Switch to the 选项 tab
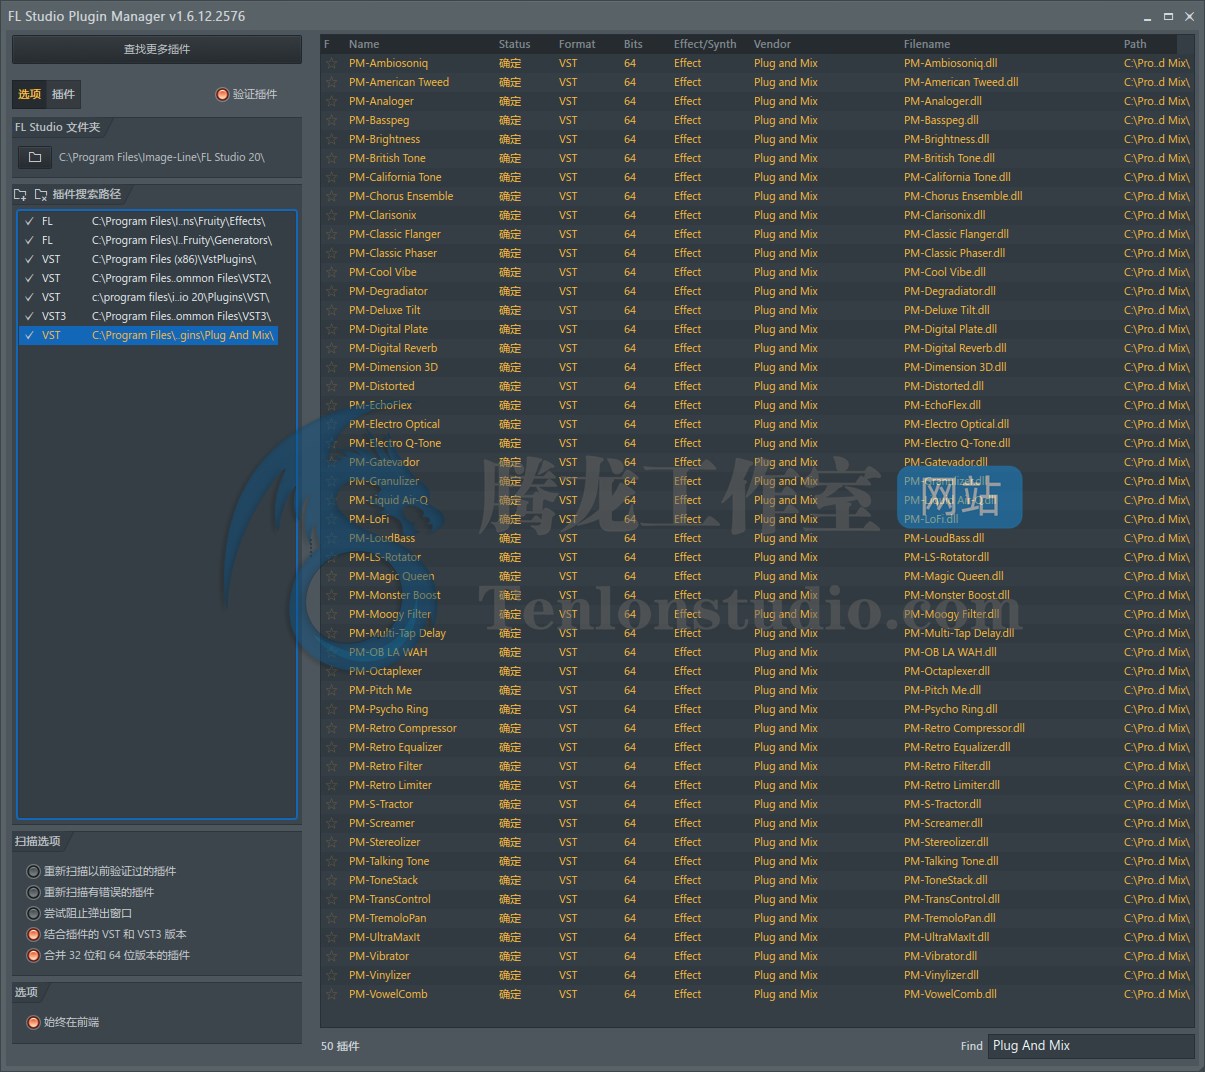This screenshot has width=1205, height=1072. pyautogui.click(x=30, y=94)
